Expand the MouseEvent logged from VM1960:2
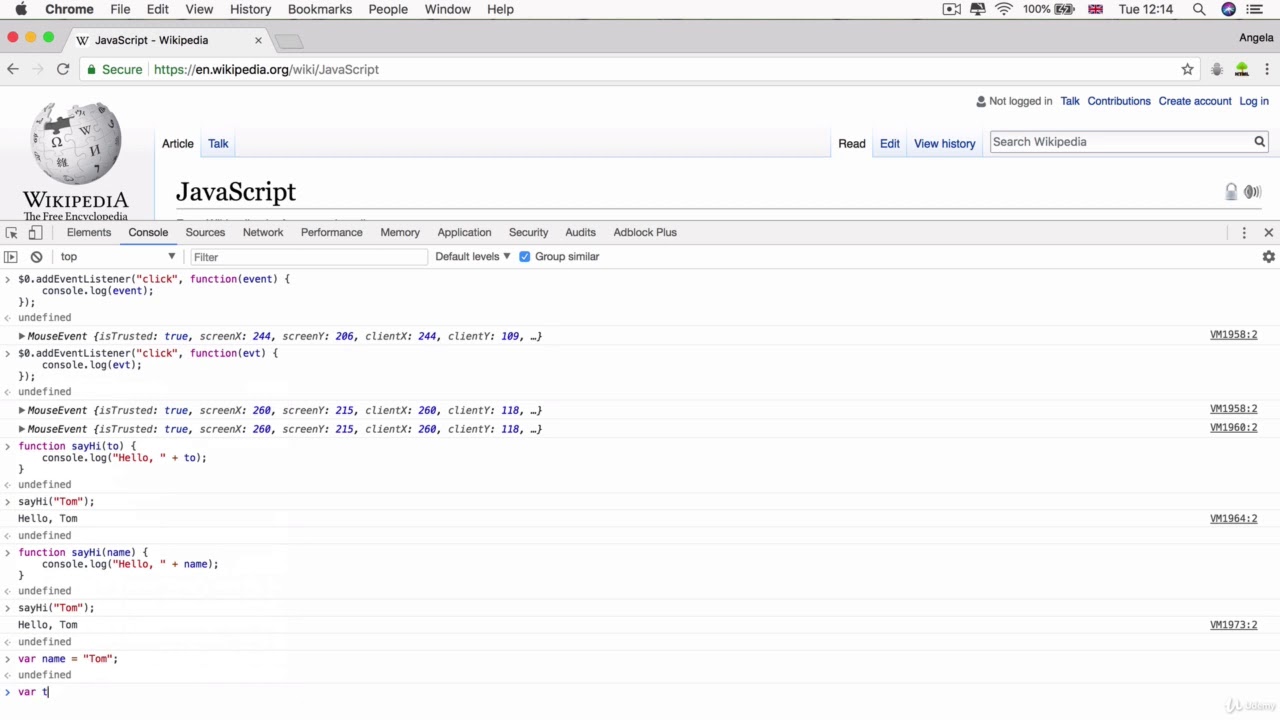Image resolution: width=1280 pixels, height=720 pixels. pos(21,429)
